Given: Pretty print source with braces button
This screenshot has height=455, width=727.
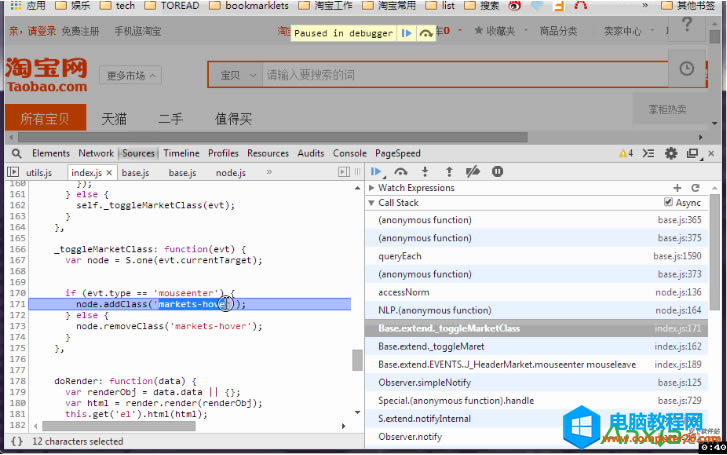Looking at the screenshot, I should [x=17, y=440].
